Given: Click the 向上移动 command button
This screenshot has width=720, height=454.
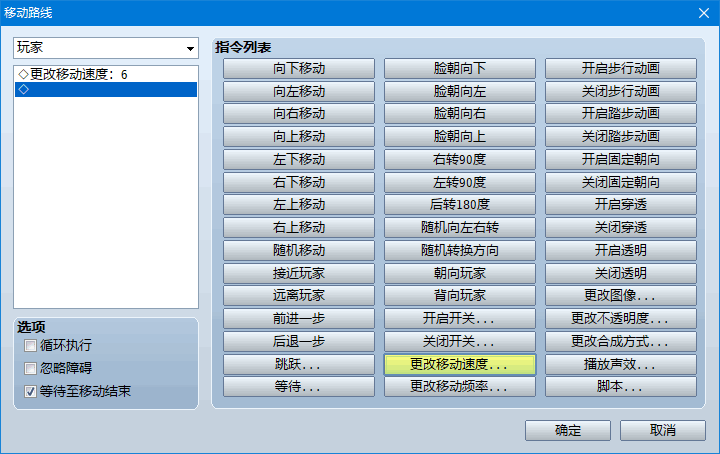Looking at the screenshot, I should (299, 137).
